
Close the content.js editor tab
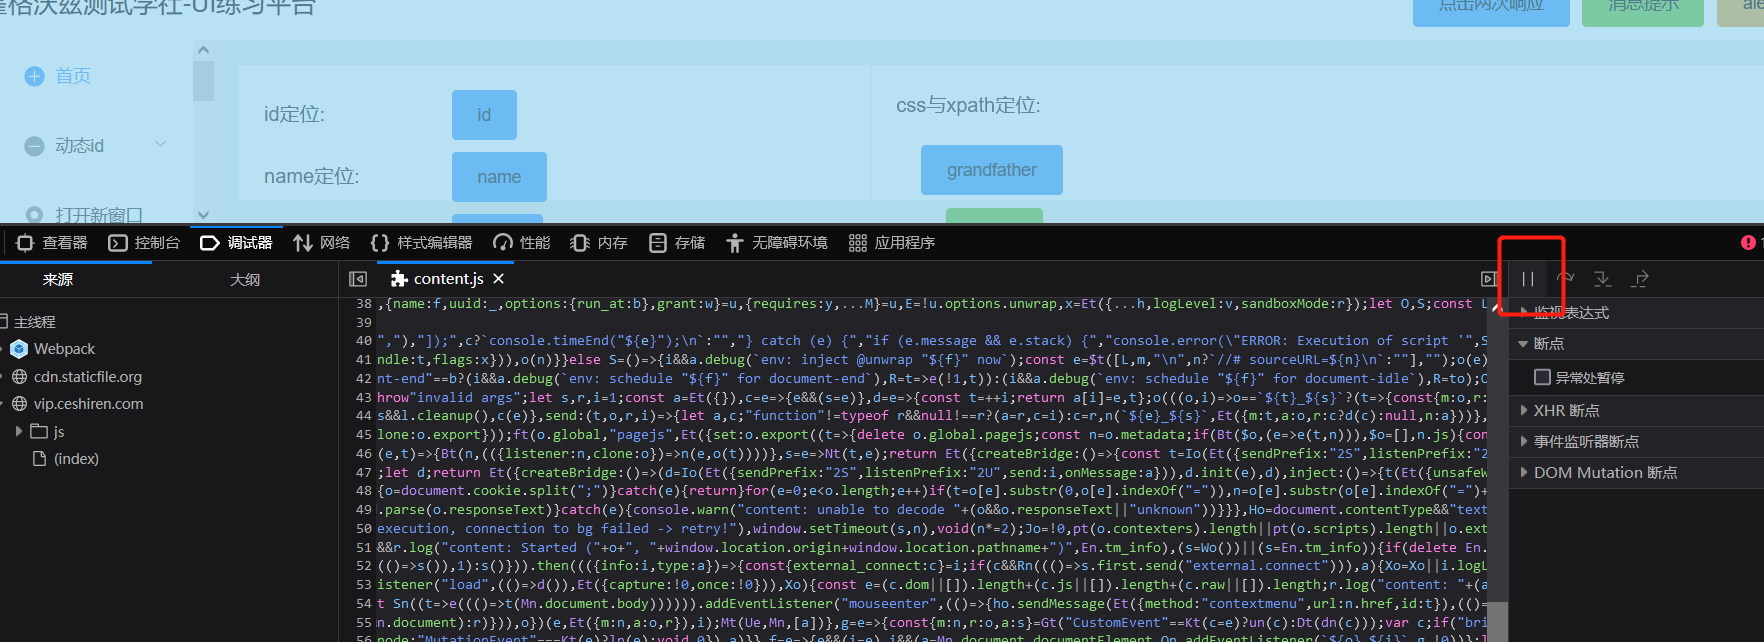499,279
